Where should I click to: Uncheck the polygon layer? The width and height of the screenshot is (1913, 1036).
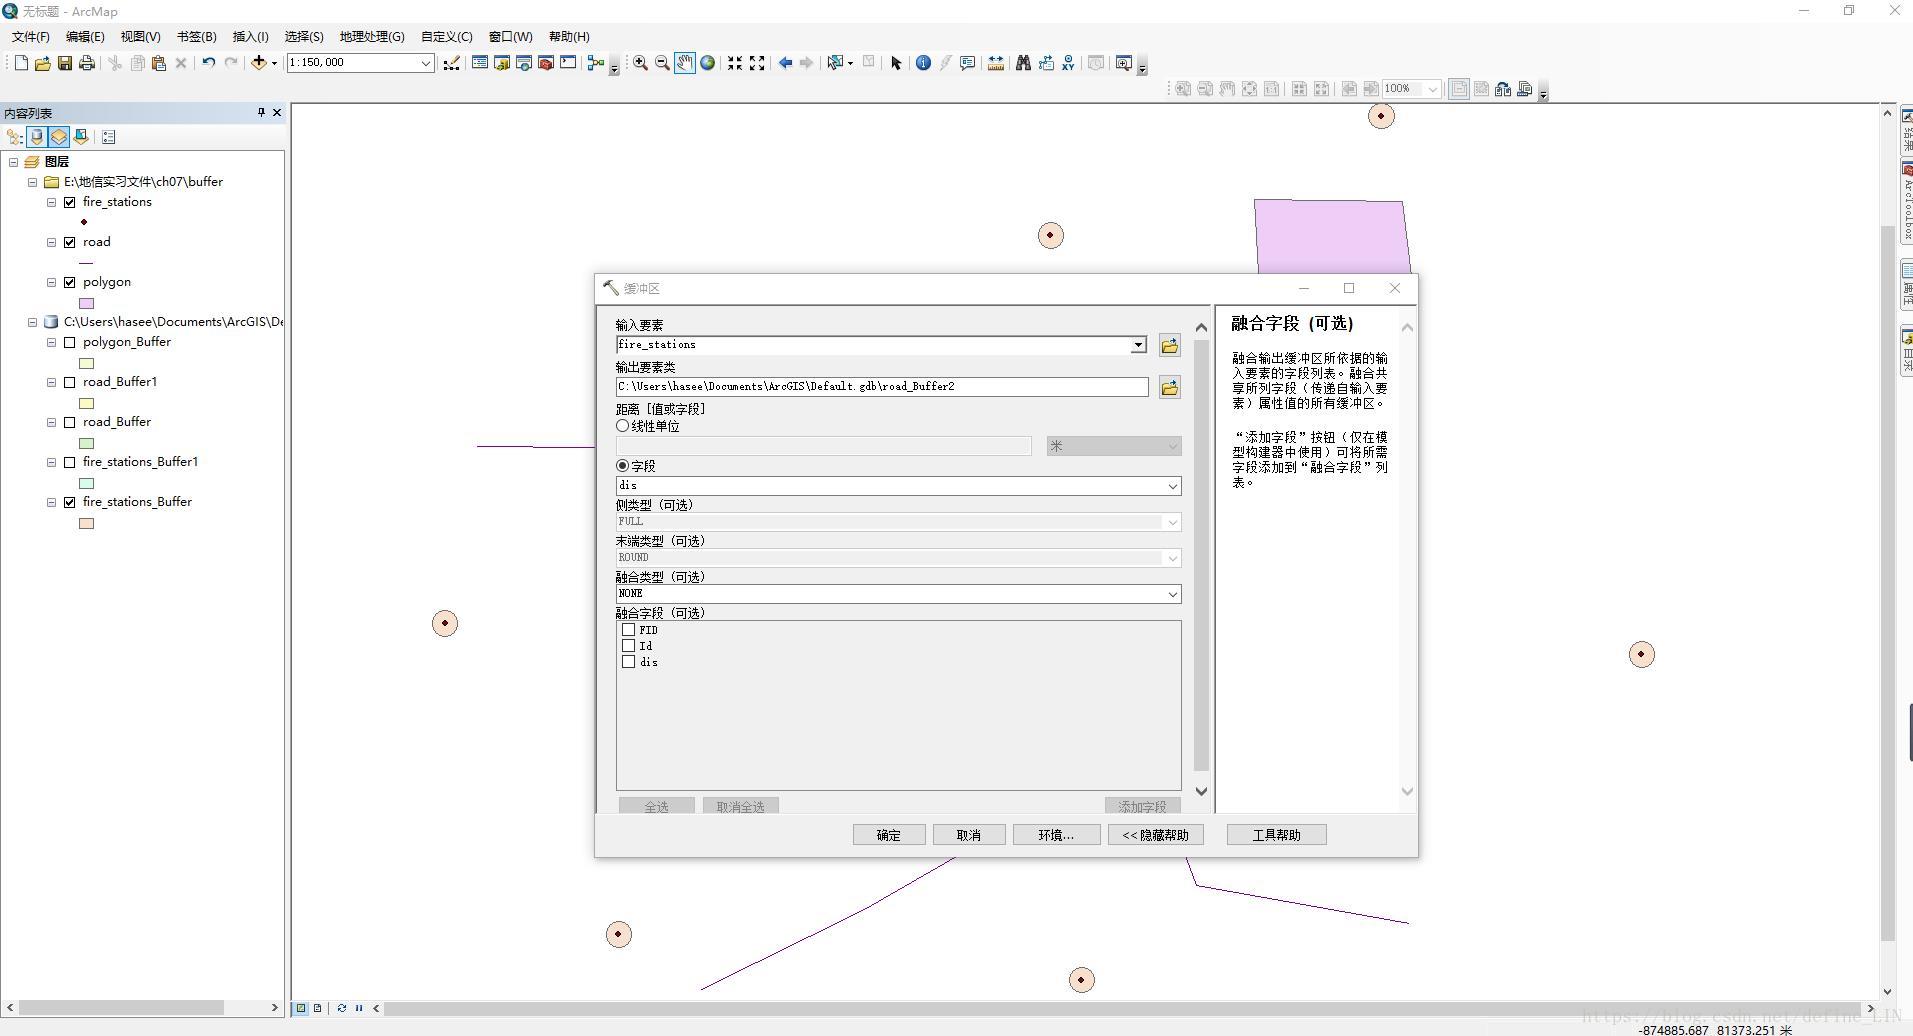point(70,282)
